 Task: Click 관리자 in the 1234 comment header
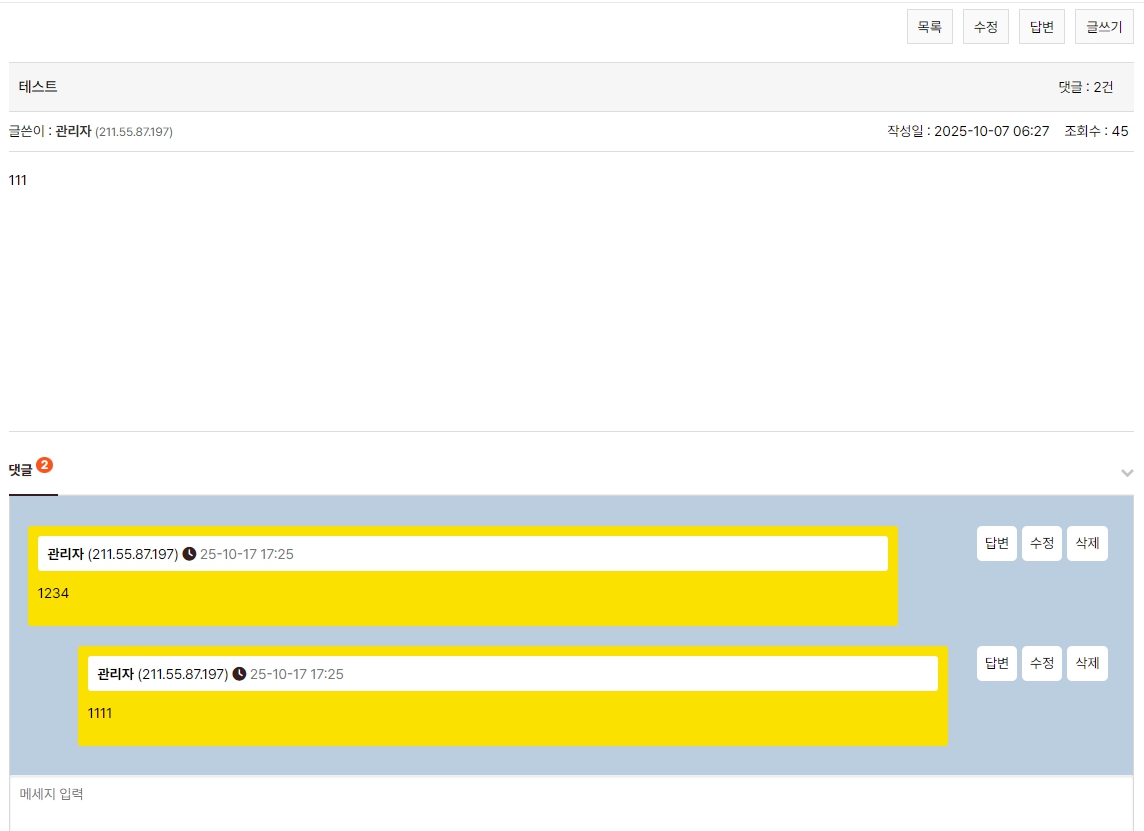coord(65,554)
